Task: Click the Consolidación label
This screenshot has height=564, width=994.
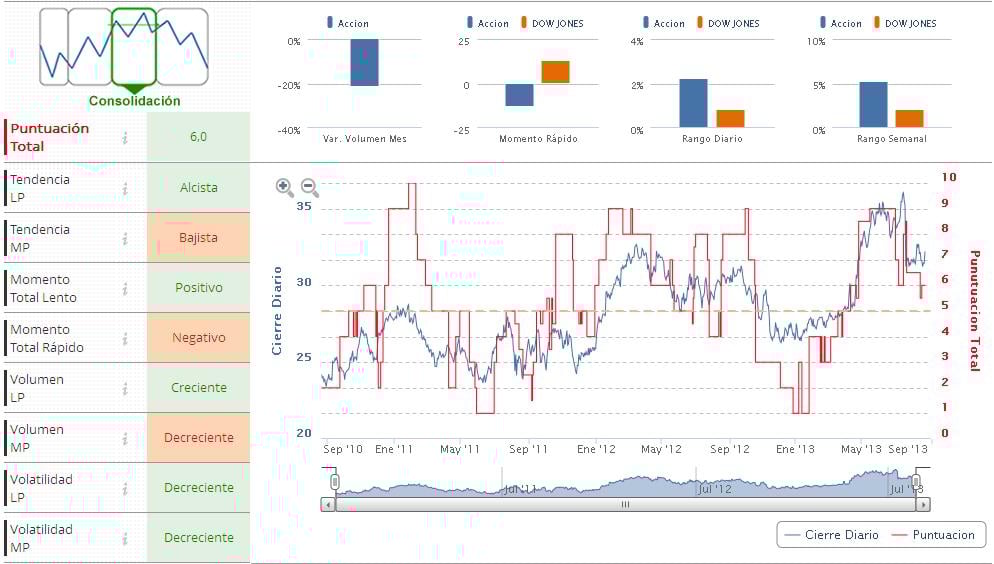Action: [134, 101]
